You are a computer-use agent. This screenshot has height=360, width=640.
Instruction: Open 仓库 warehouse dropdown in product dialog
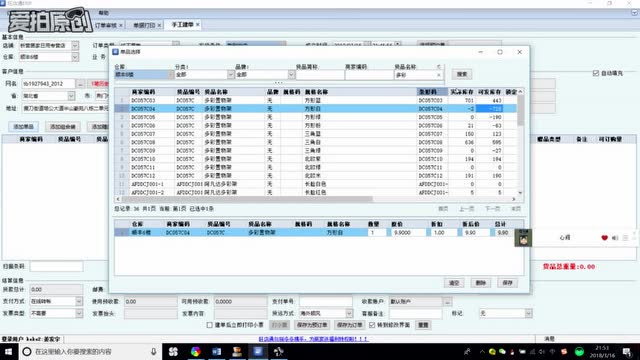pyautogui.click(x=171, y=75)
